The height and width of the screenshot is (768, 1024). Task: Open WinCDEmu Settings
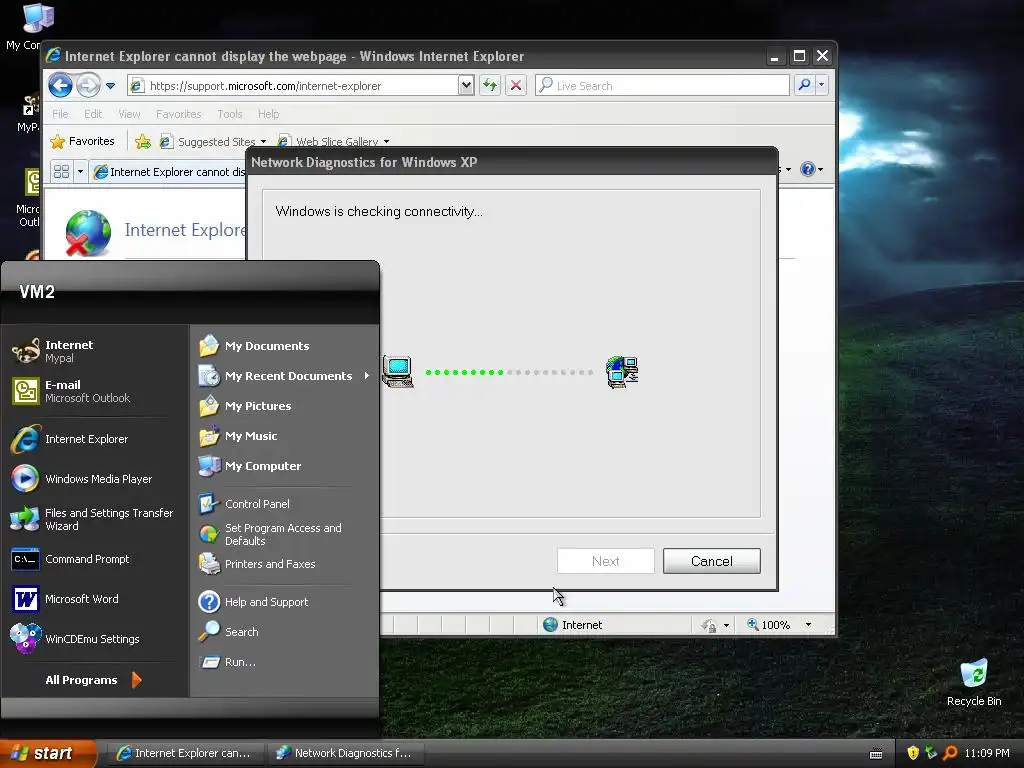coord(95,639)
